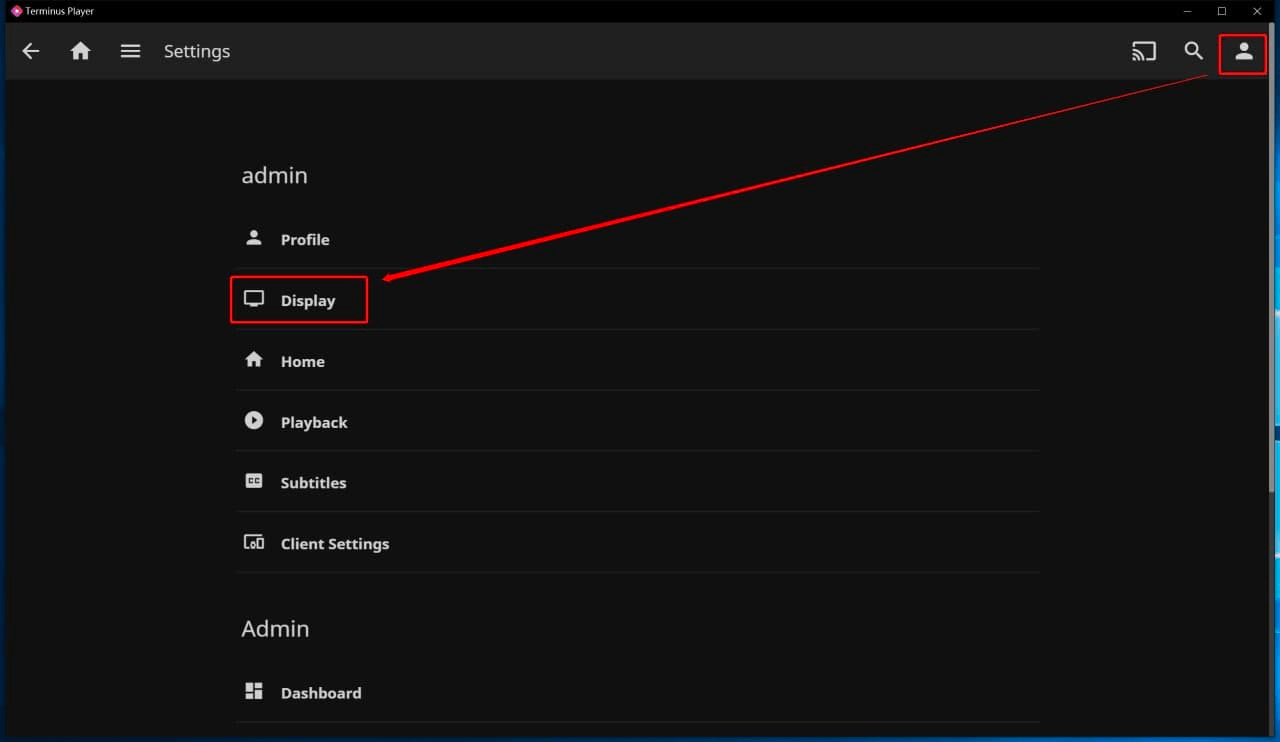Go back using the left arrow

pos(31,51)
